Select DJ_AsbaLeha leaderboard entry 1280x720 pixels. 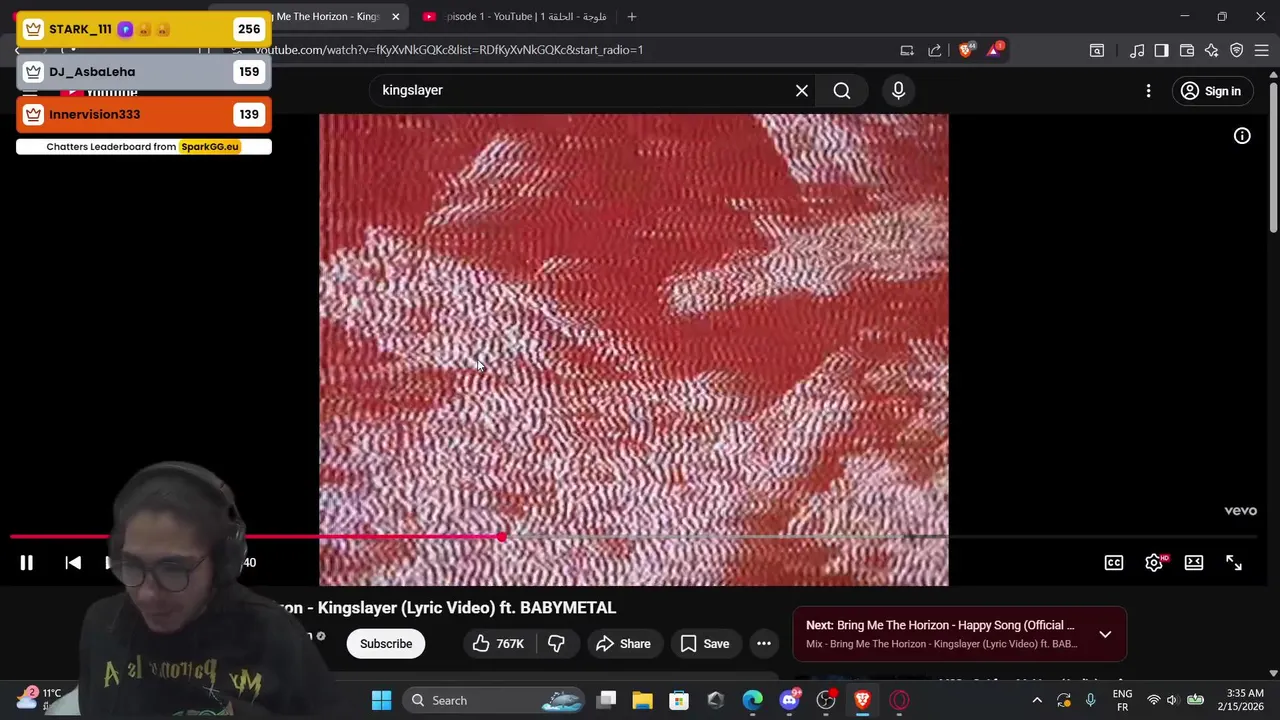[143, 72]
